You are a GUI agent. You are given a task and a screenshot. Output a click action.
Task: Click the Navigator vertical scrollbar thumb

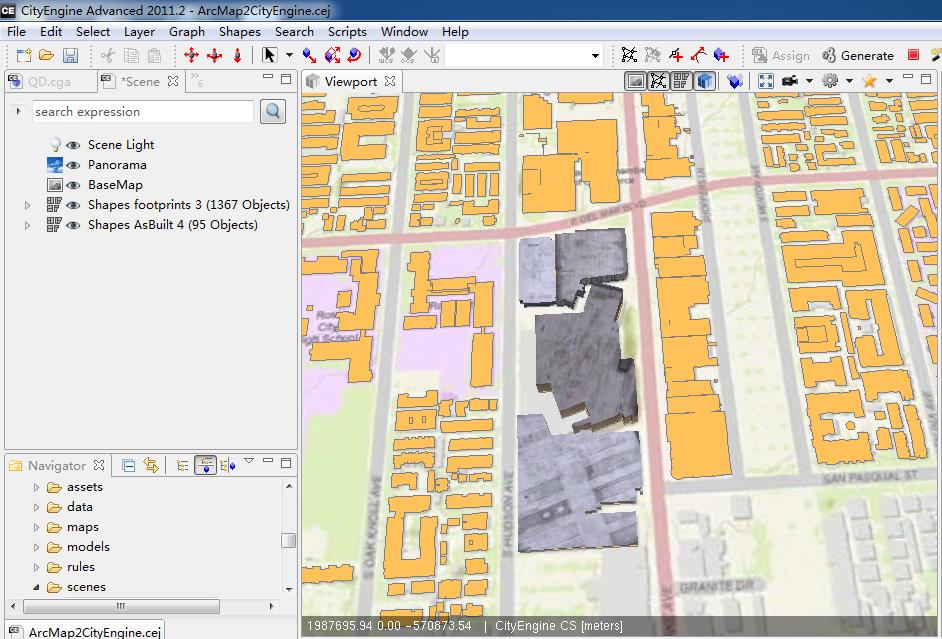pos(289,540)
